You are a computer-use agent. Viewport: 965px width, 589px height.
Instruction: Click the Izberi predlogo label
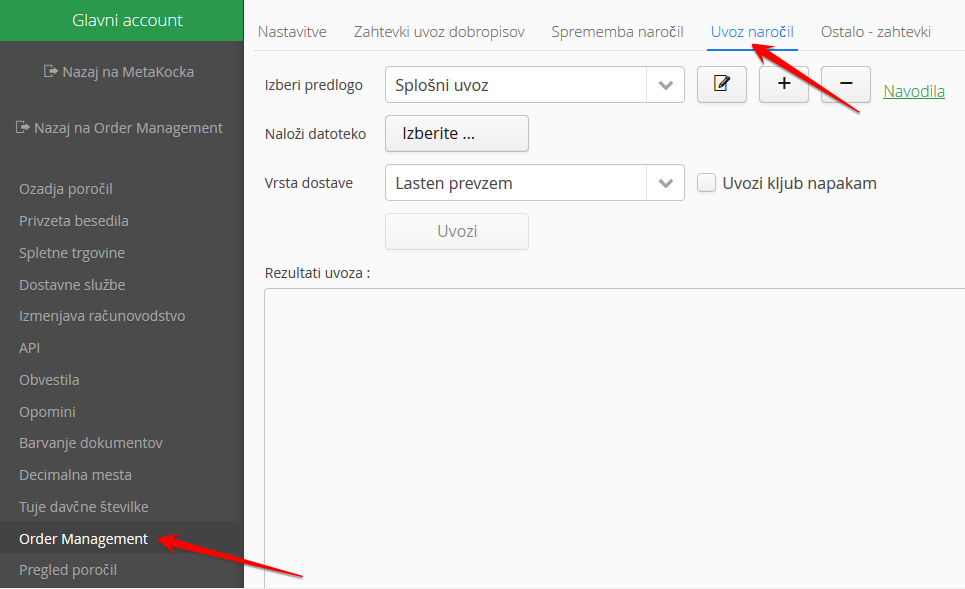pos(314,85)
